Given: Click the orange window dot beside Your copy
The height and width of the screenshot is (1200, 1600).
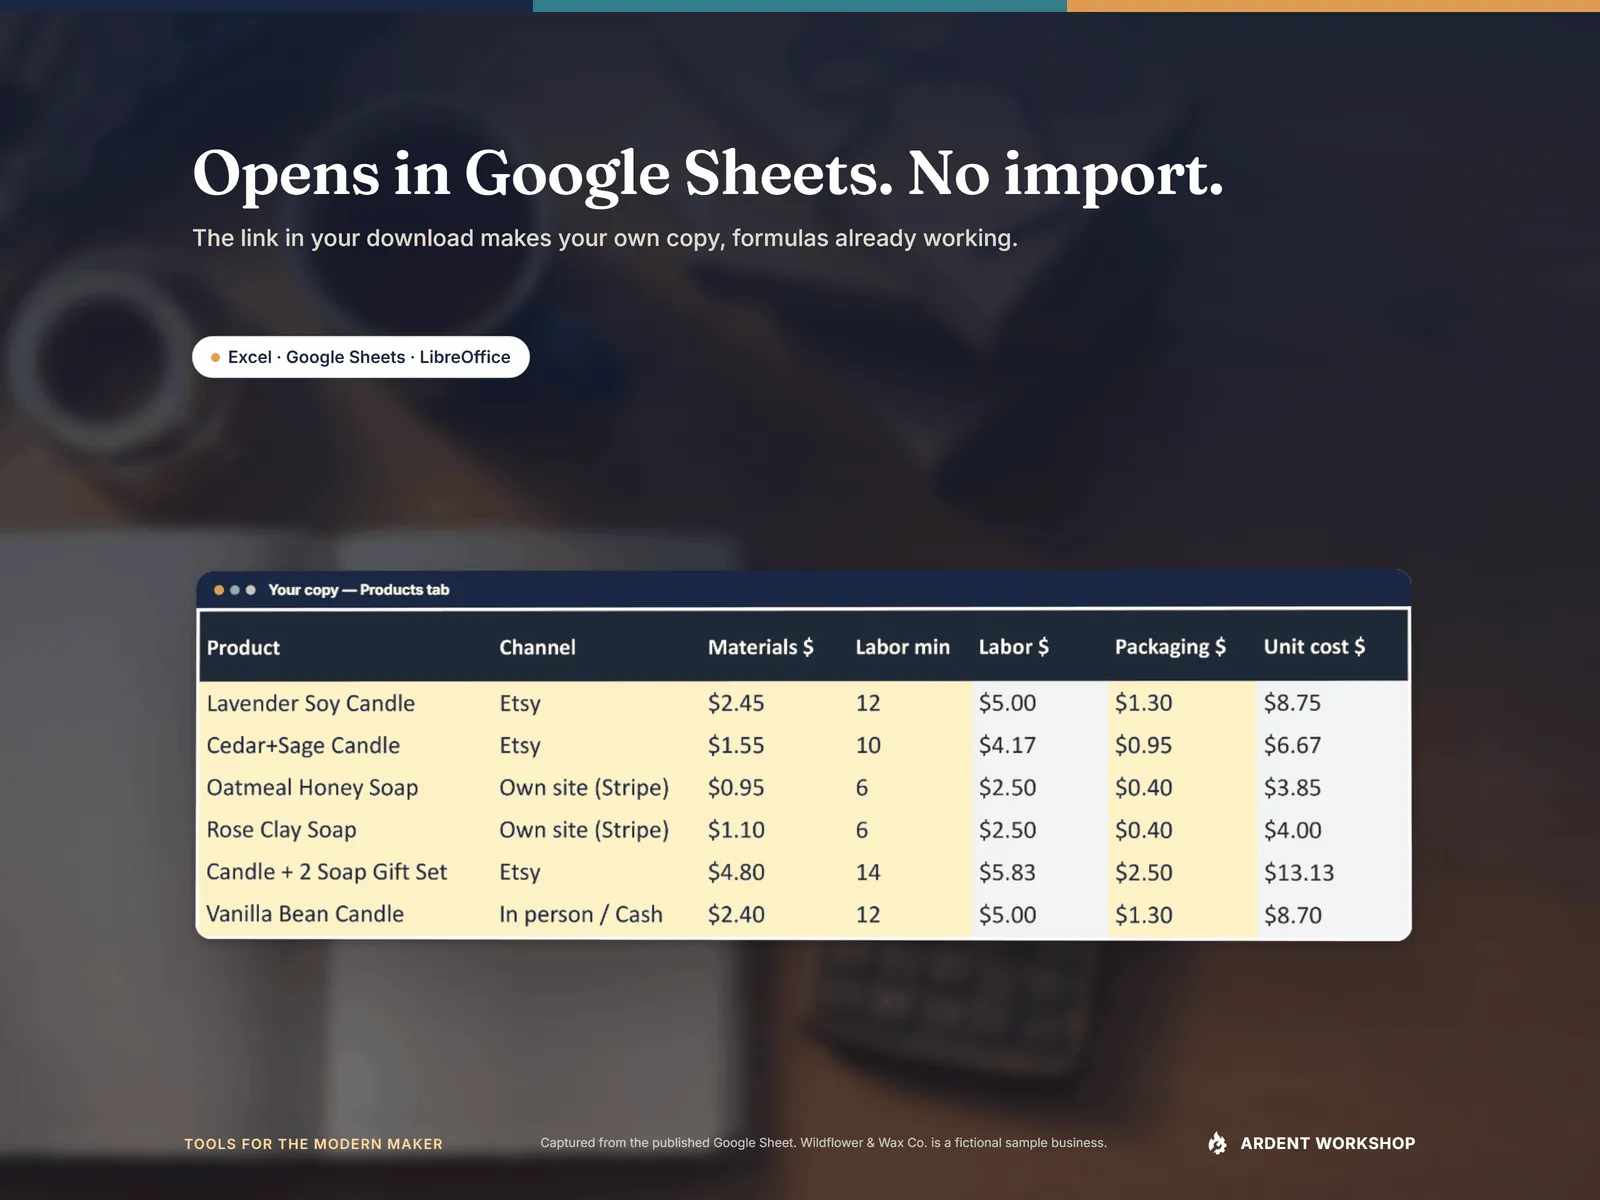Looking at the screenshot, I should coord(219,590).
